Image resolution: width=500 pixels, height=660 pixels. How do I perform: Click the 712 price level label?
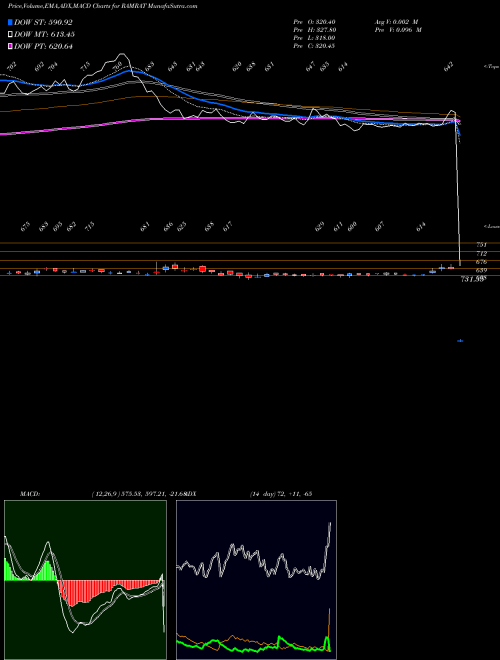[x=481, y=253]
